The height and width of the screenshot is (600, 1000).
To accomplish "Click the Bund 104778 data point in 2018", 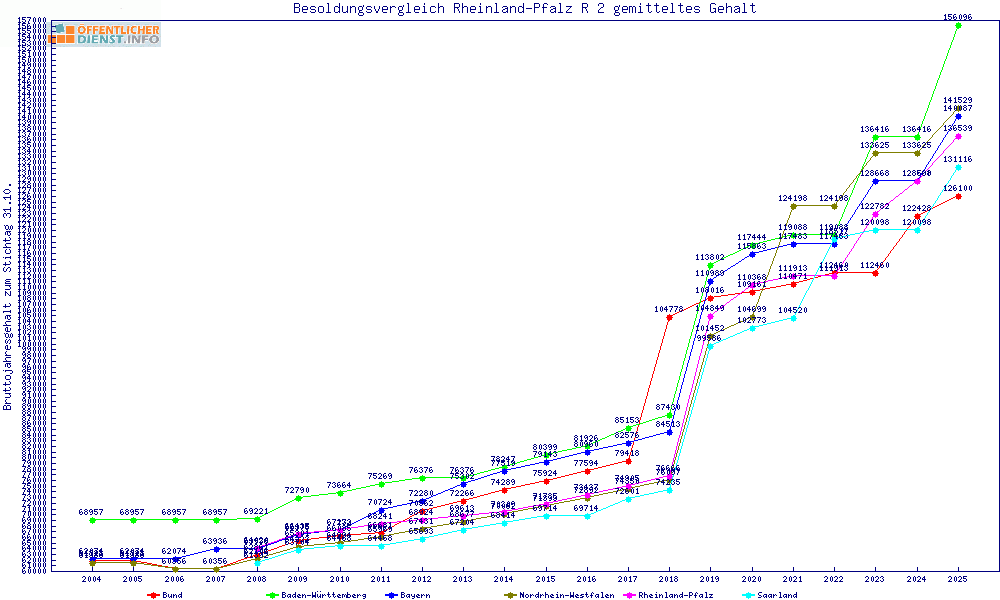I will (669, 318).
